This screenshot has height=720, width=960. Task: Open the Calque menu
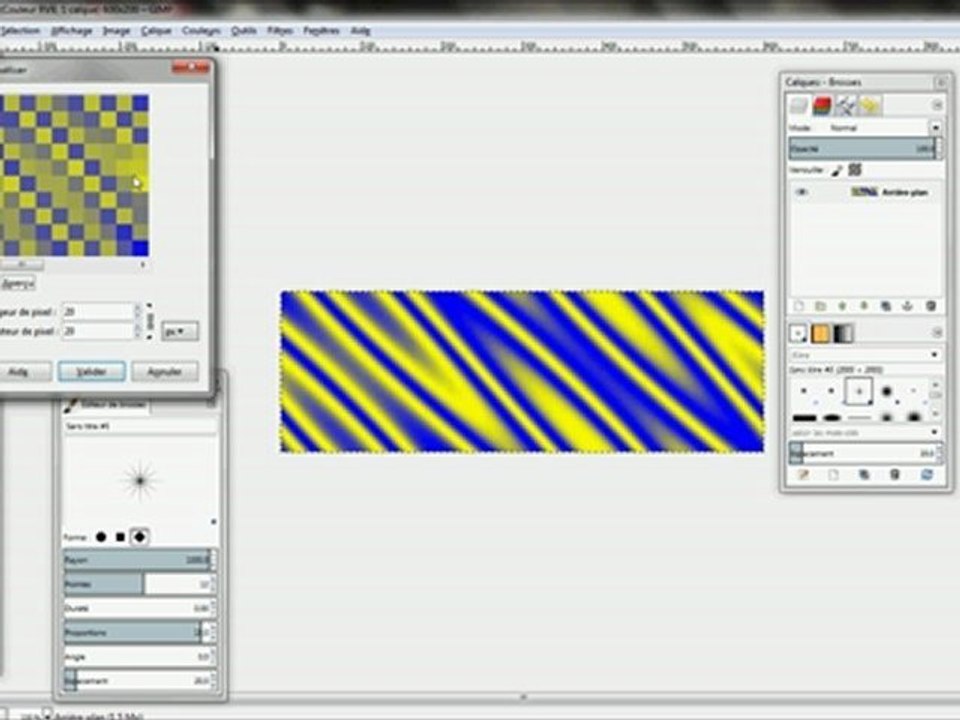(156, 30)
